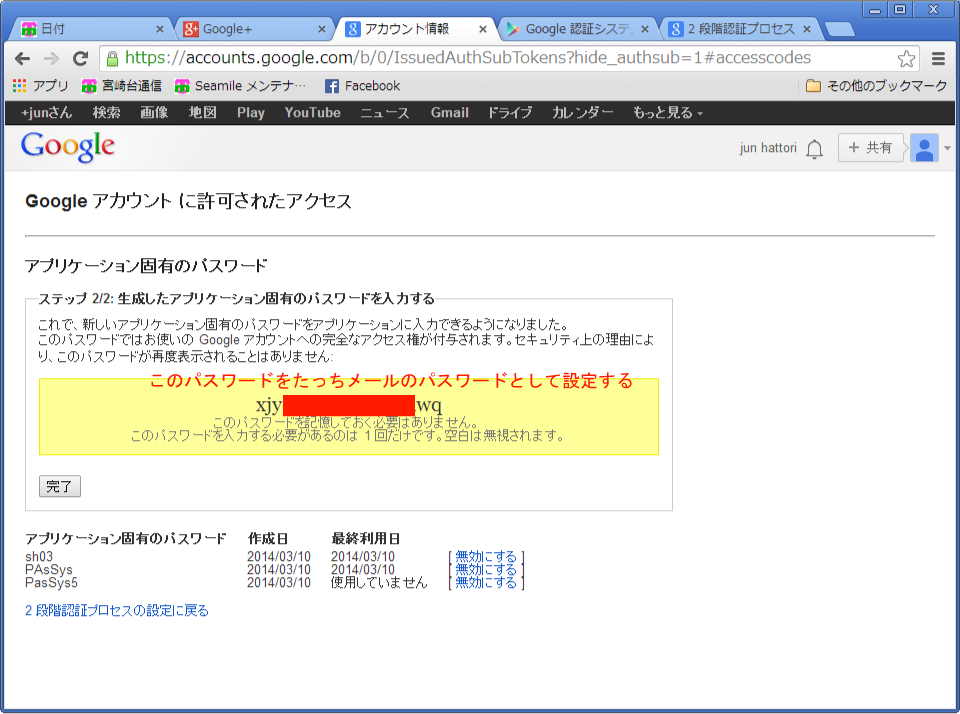Switch to the Google 認証システム tab
This screenshot has height=714, width=960.
tap(578, 29)
